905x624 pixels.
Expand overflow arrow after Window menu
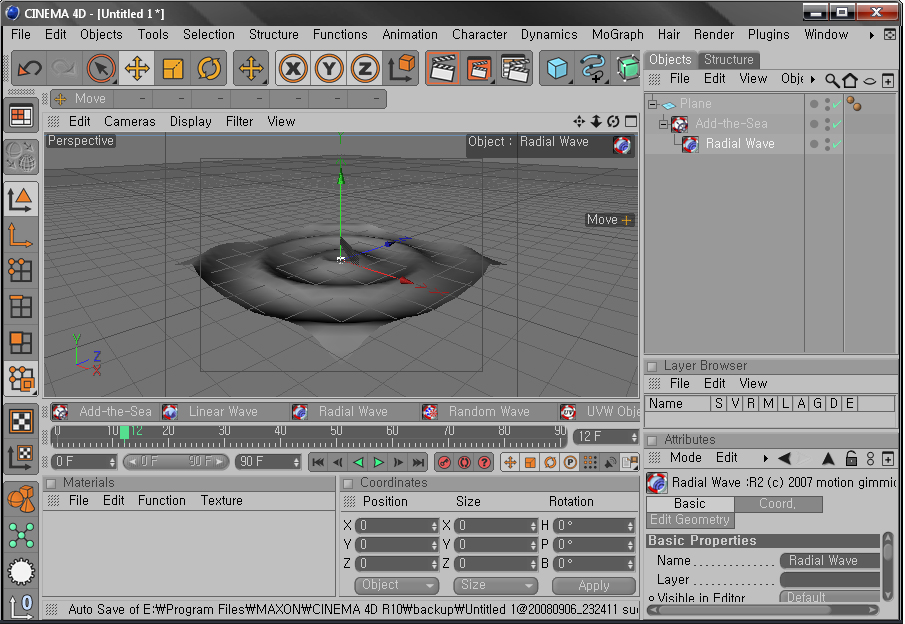click(871, 35)
